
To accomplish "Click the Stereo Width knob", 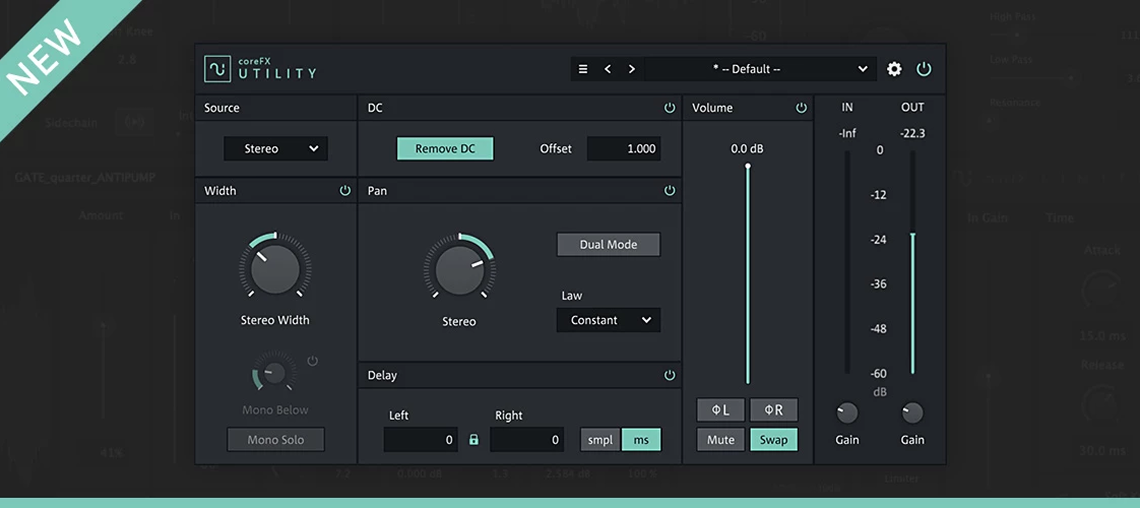I will pyautogui.click(x=275, y=269).
